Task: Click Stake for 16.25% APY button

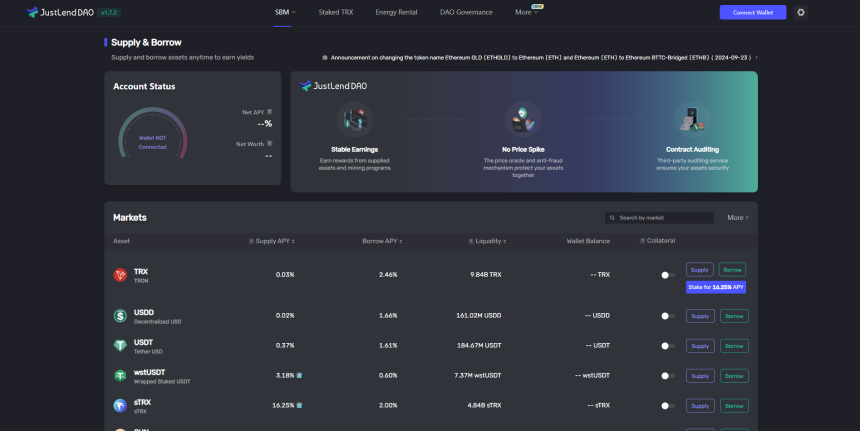Action: pyautogui.click(x=716, y=287)
